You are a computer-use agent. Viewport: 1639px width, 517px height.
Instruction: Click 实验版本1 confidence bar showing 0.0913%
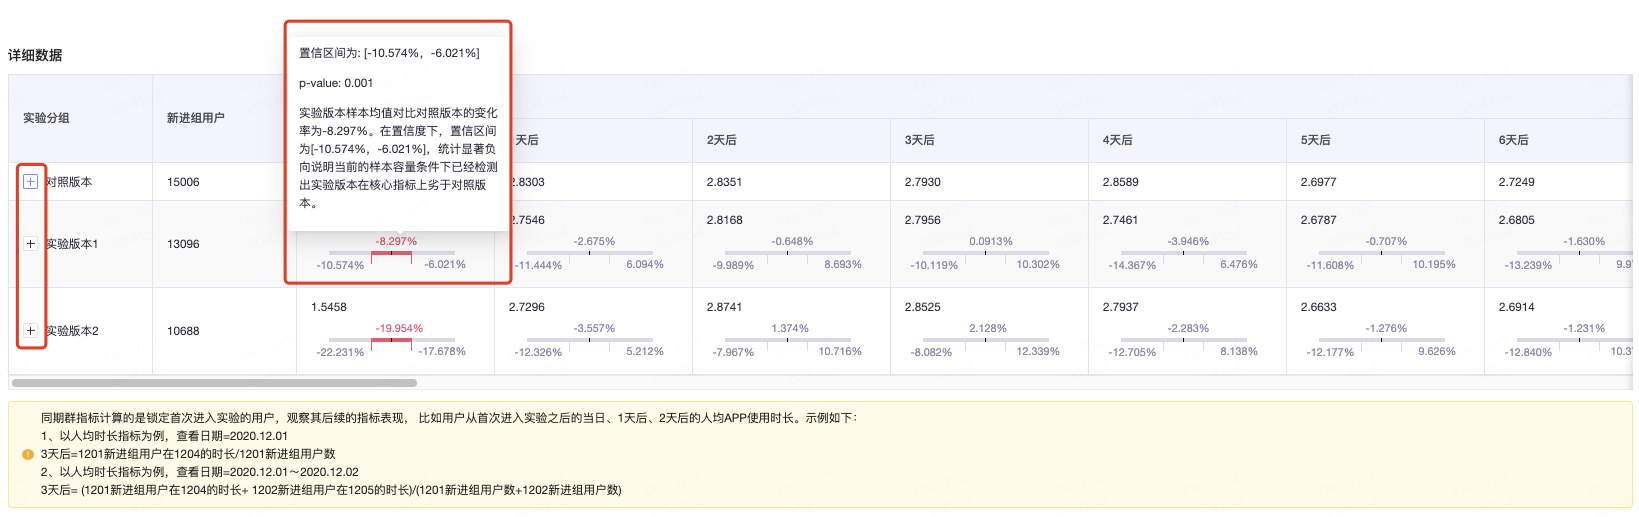(986, 253)
